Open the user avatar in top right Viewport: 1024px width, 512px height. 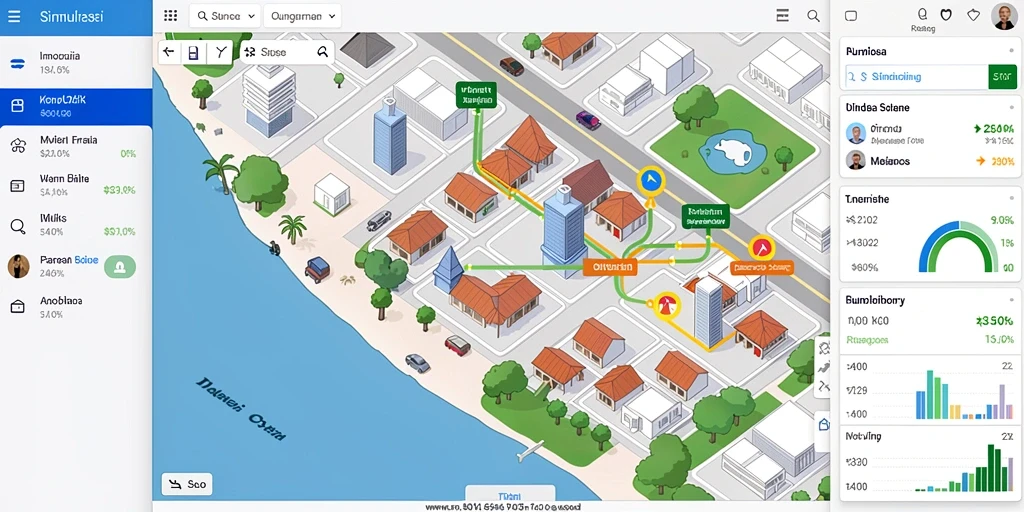pyautogui.click(x=1003, y=16)
